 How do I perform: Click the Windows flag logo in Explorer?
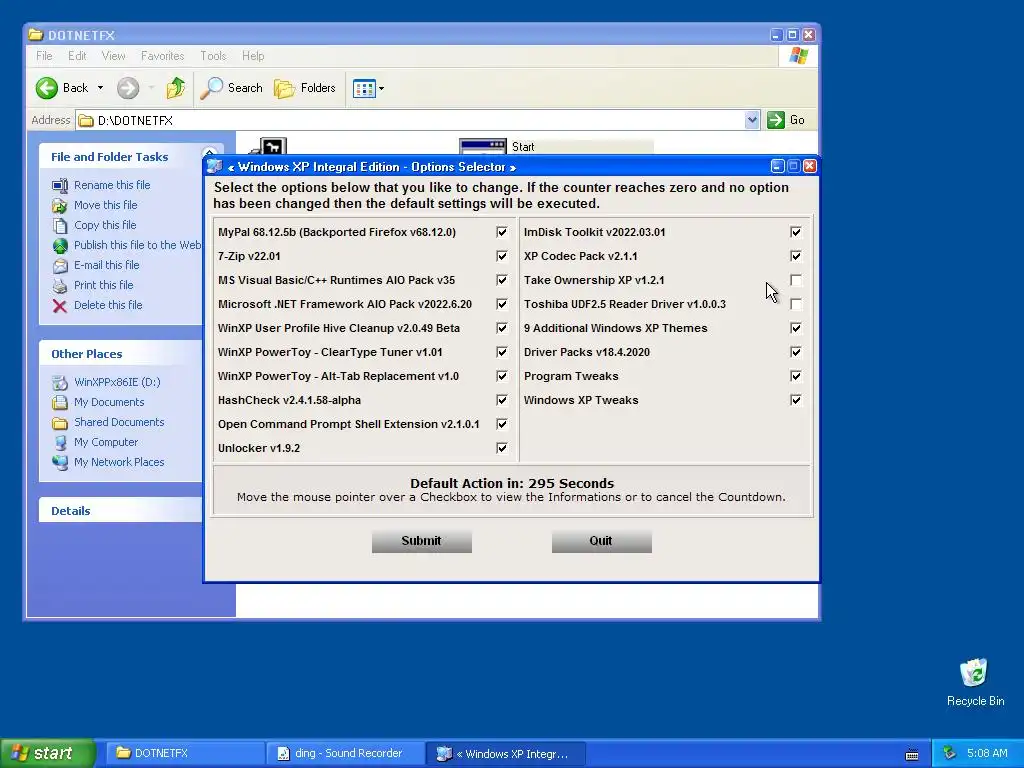click(798, 56)
